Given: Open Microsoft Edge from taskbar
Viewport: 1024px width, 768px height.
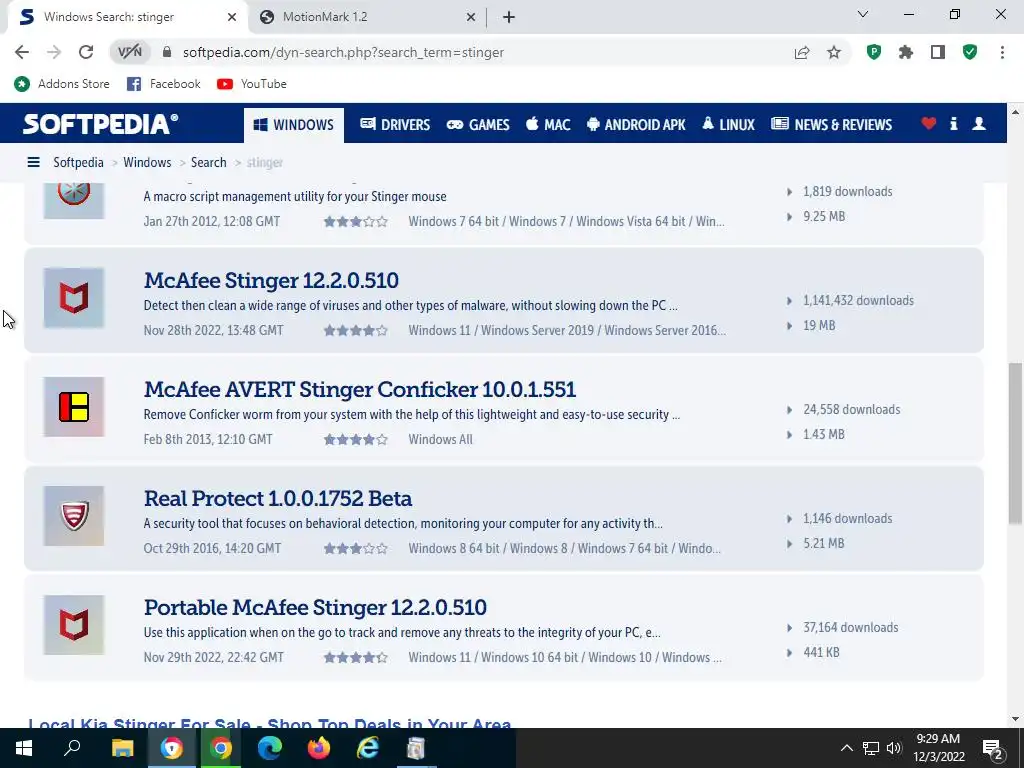Looking at the screenshot, I should pos(269,748).
